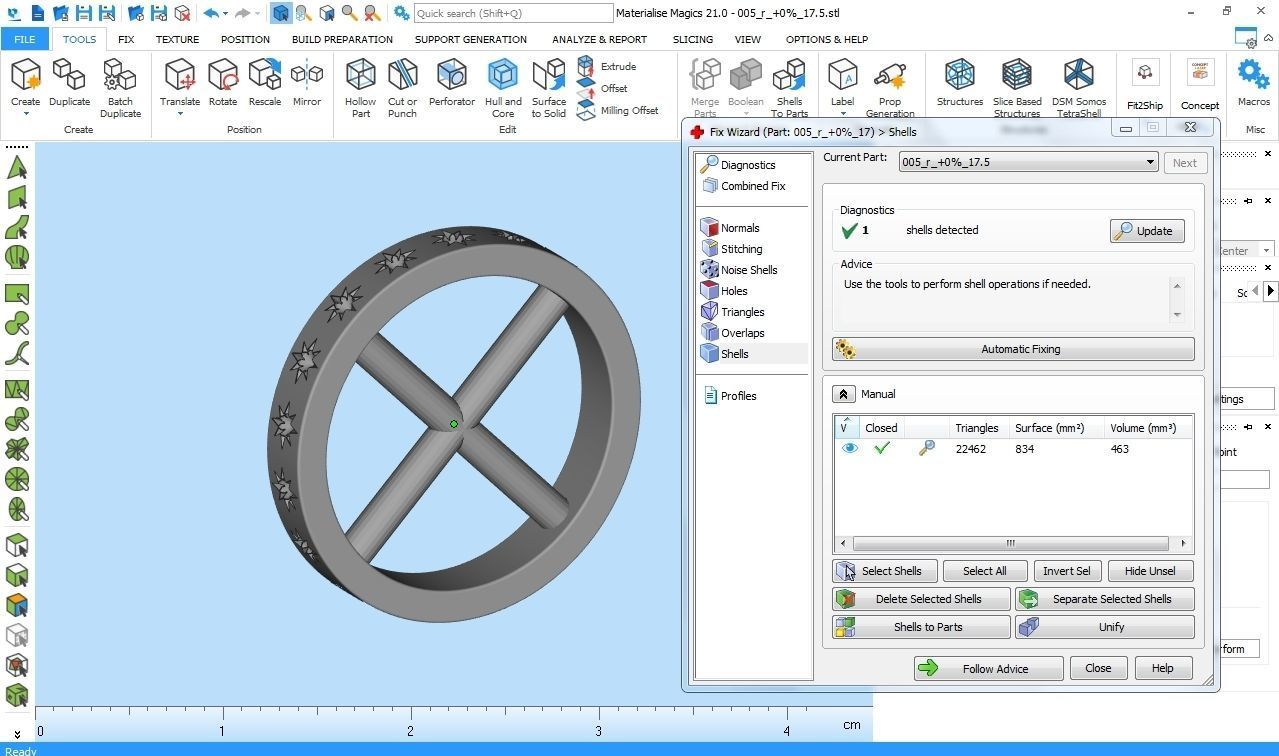Viewport: 1279px width, 756px height.
Task: Click the Shells To Parts ribbon icon
Action: pos(789,76)
